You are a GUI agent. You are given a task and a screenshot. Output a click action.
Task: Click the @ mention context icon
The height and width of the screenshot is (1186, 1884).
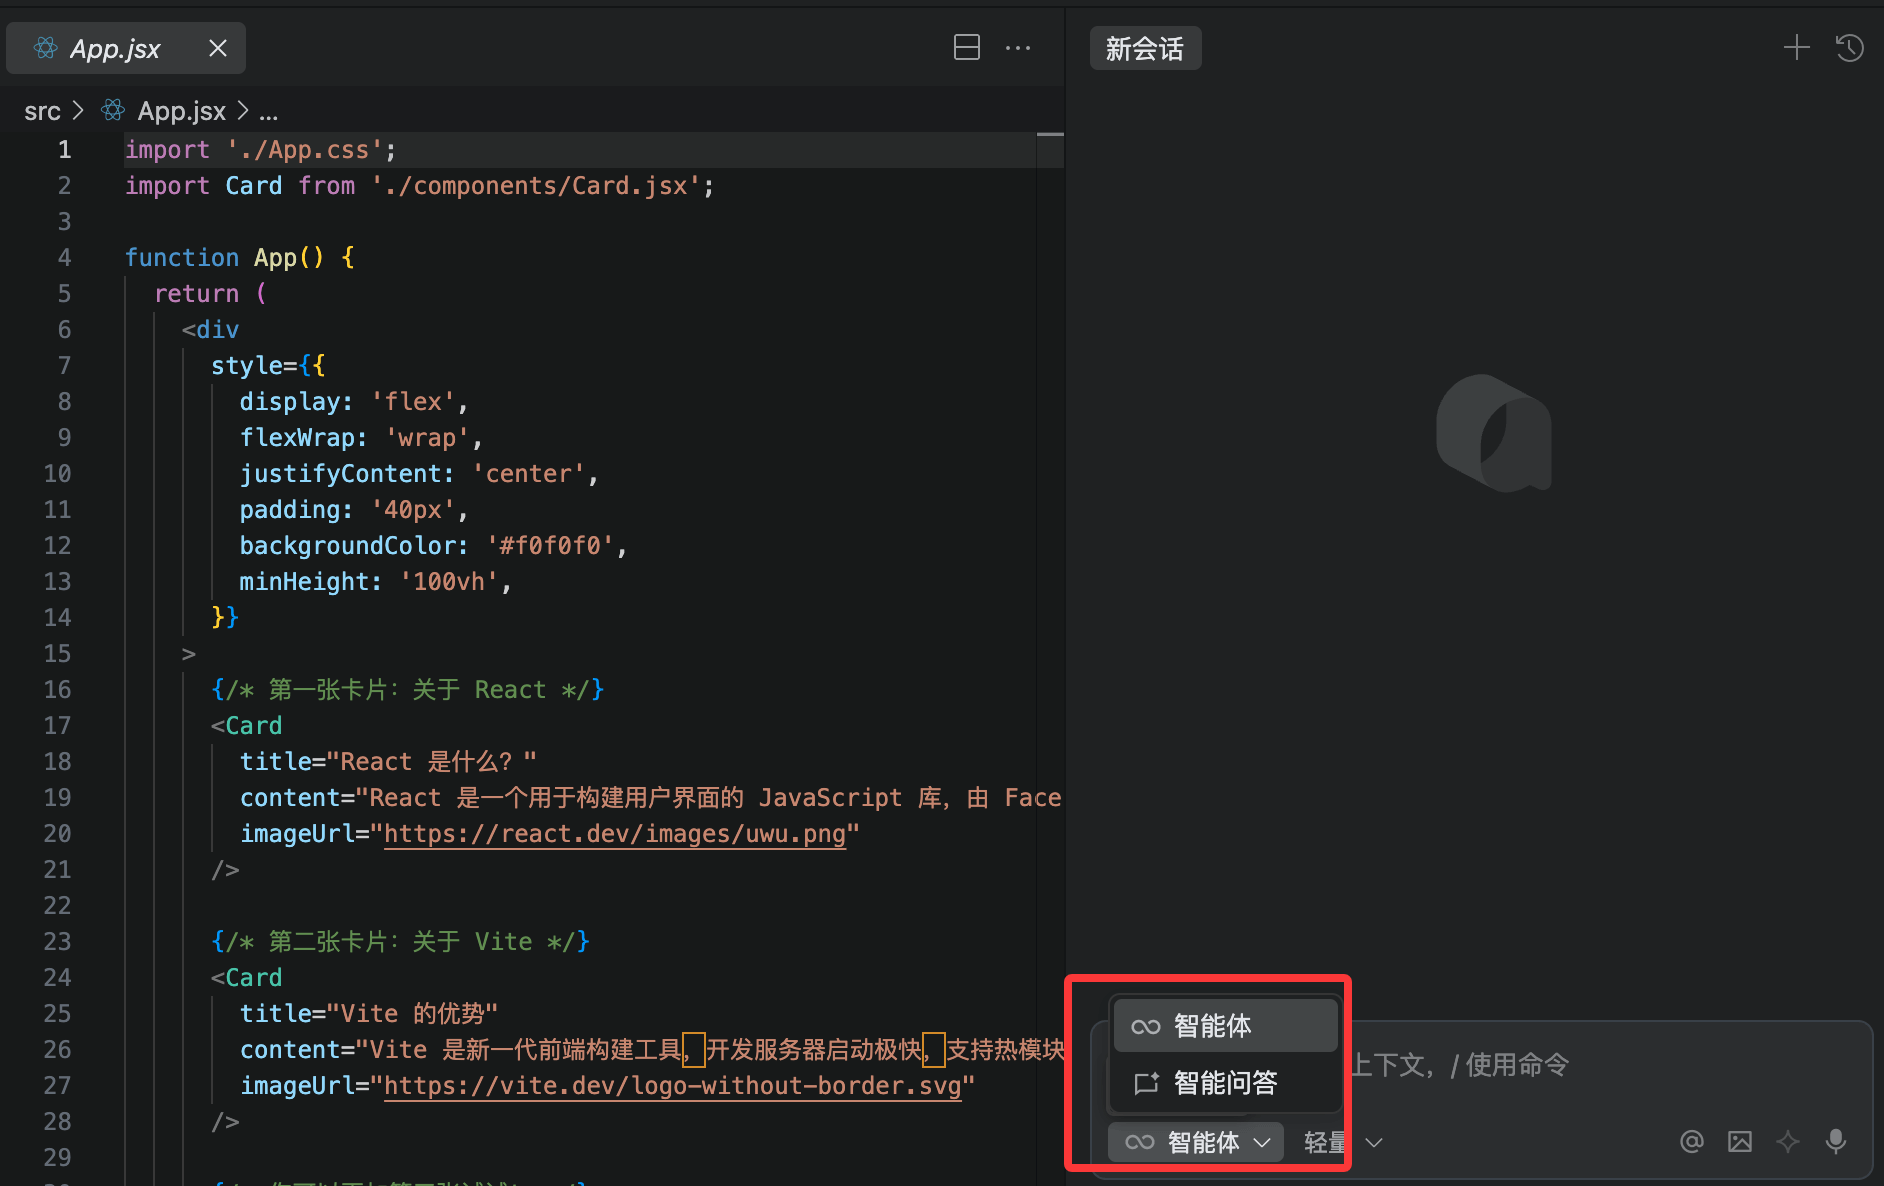pyautogui.click(x=1691, y=1142)
